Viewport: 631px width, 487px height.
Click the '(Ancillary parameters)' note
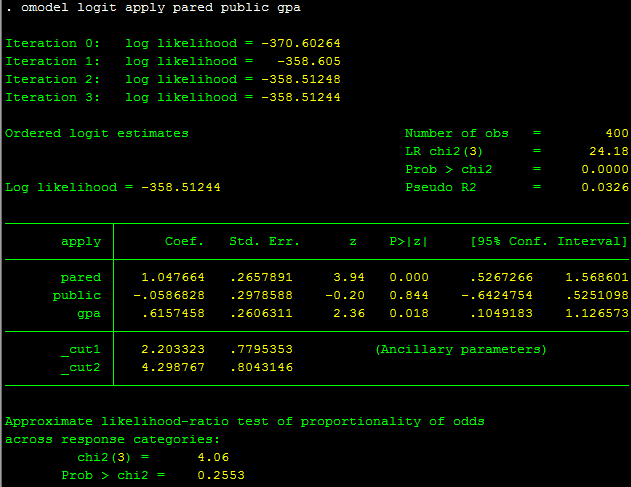coord(461,350)
